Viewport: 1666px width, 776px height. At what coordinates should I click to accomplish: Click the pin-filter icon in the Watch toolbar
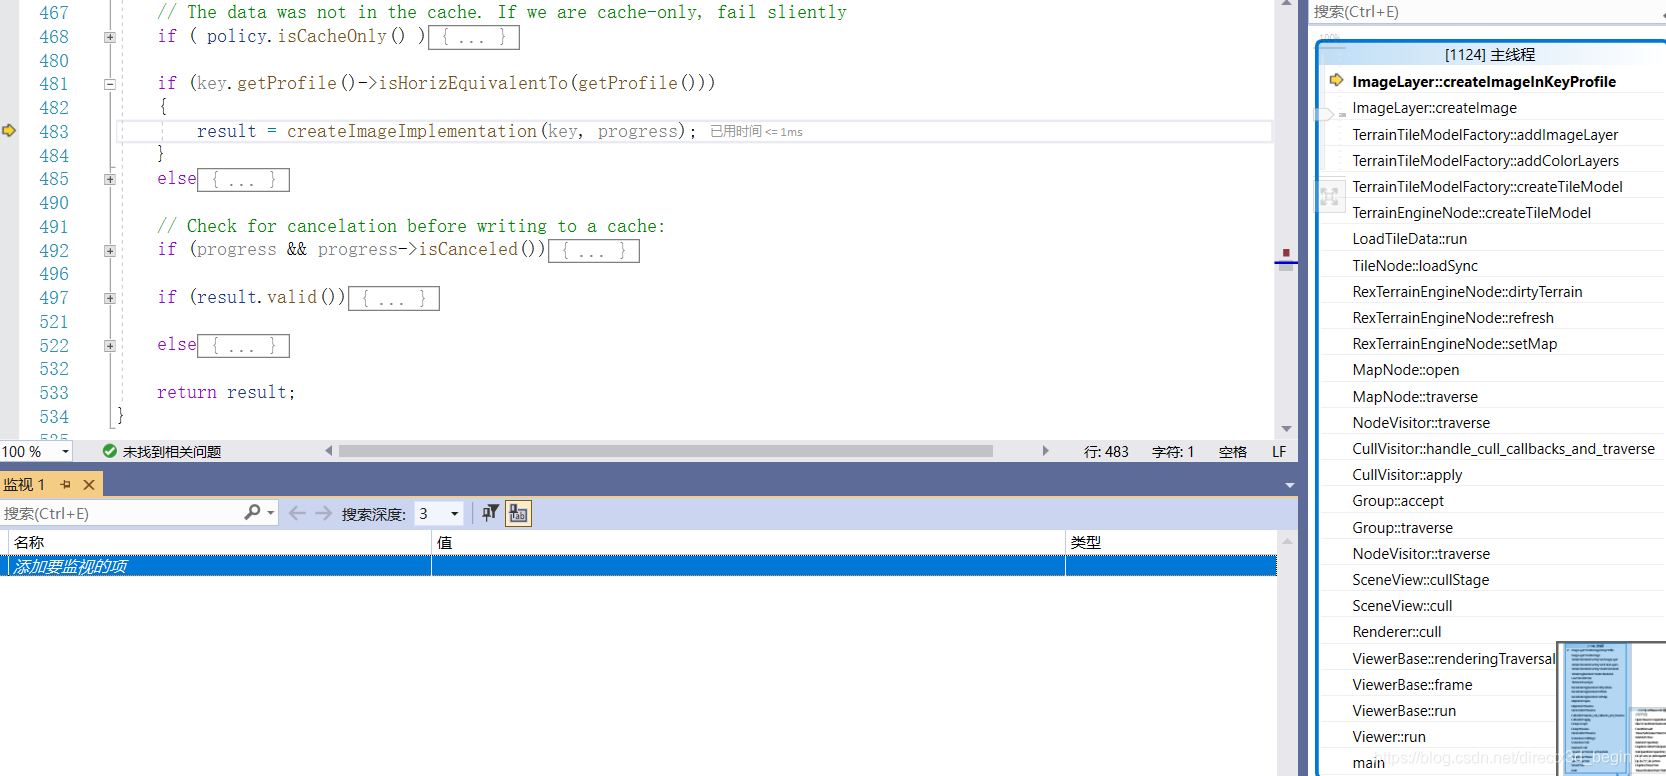(x=490, y=513)
